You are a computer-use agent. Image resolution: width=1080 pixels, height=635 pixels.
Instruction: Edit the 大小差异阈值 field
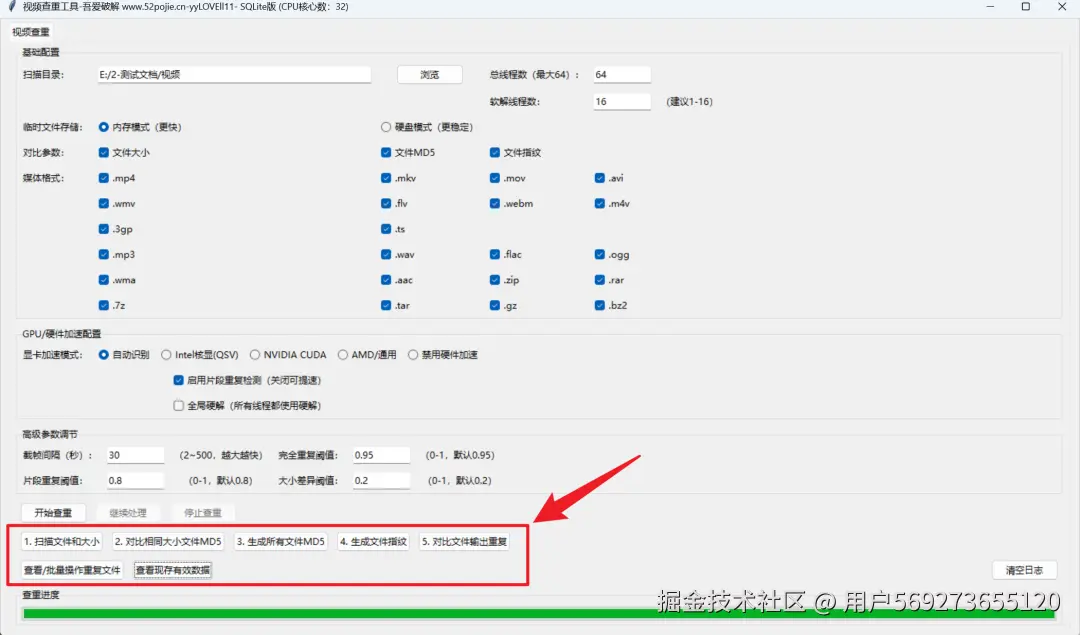point(382,481)
